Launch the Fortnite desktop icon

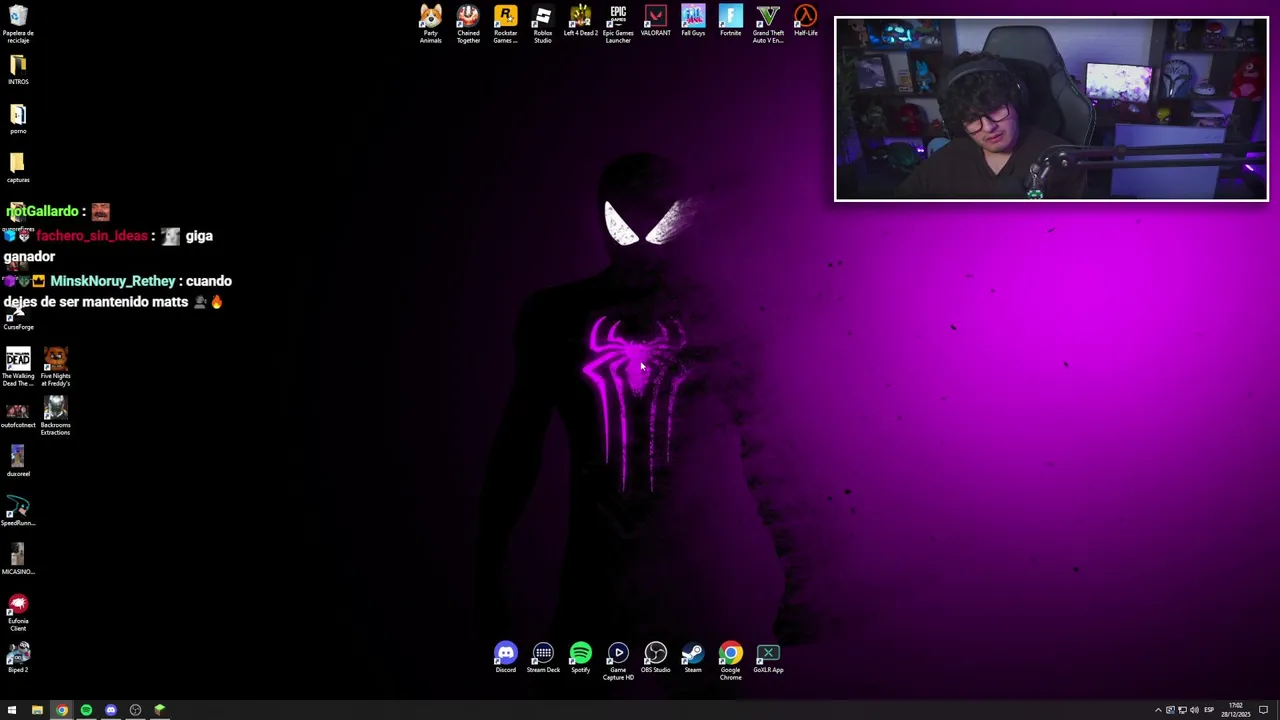pos(730,21)
